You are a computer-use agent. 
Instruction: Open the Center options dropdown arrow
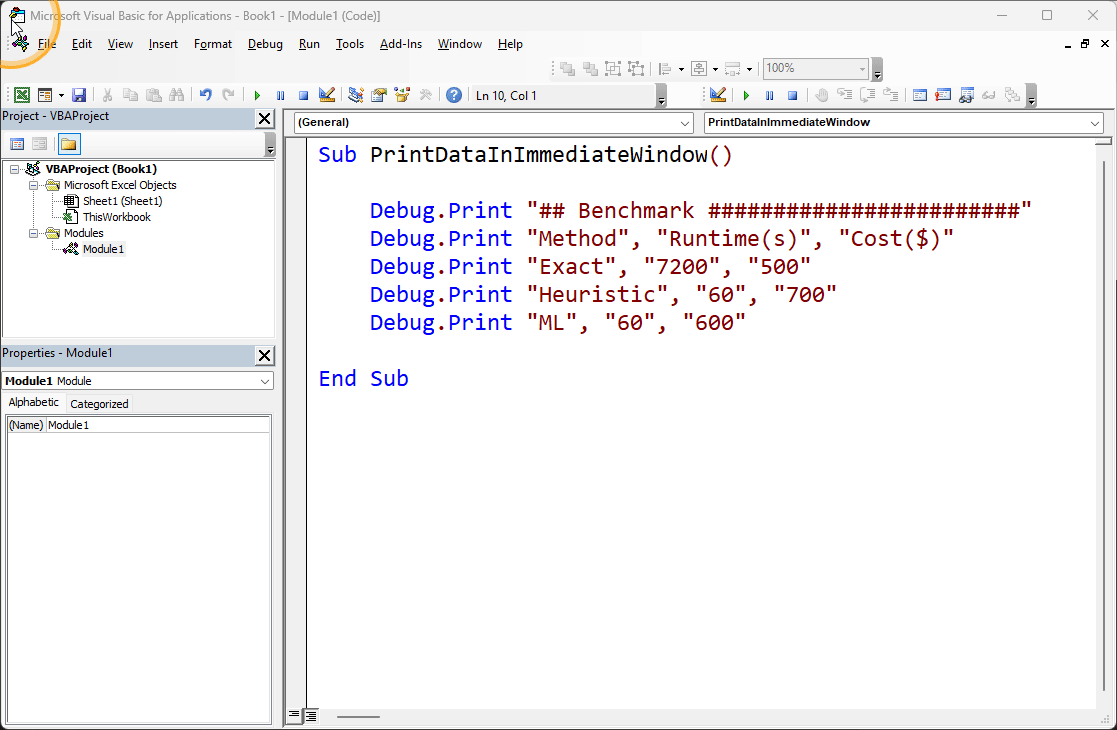click(x=715, y=69)
